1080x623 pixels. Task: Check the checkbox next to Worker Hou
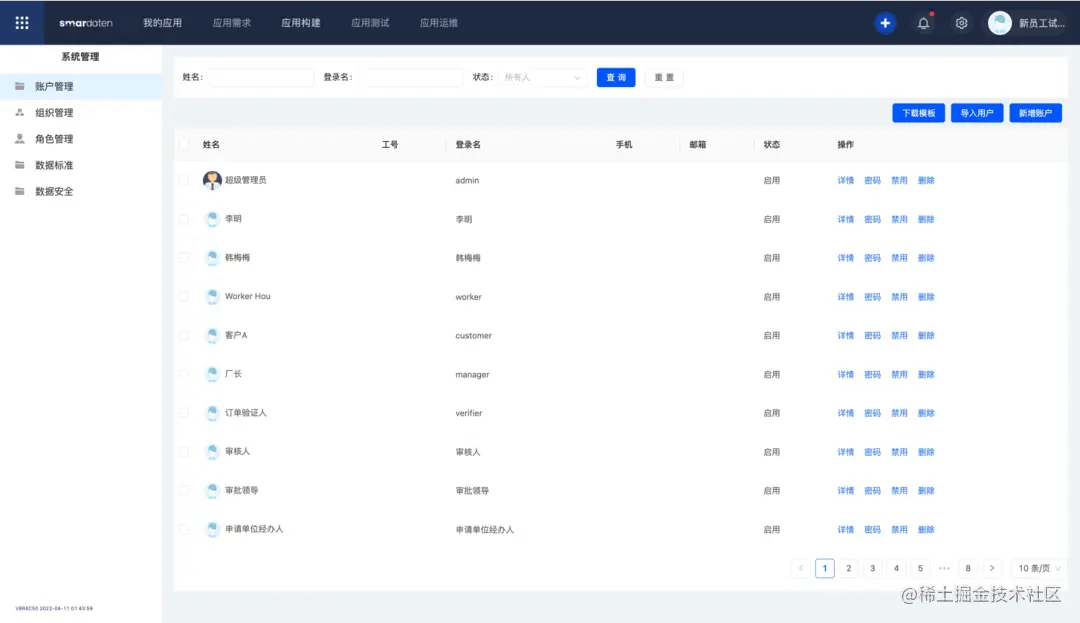(x=184, y=296)
